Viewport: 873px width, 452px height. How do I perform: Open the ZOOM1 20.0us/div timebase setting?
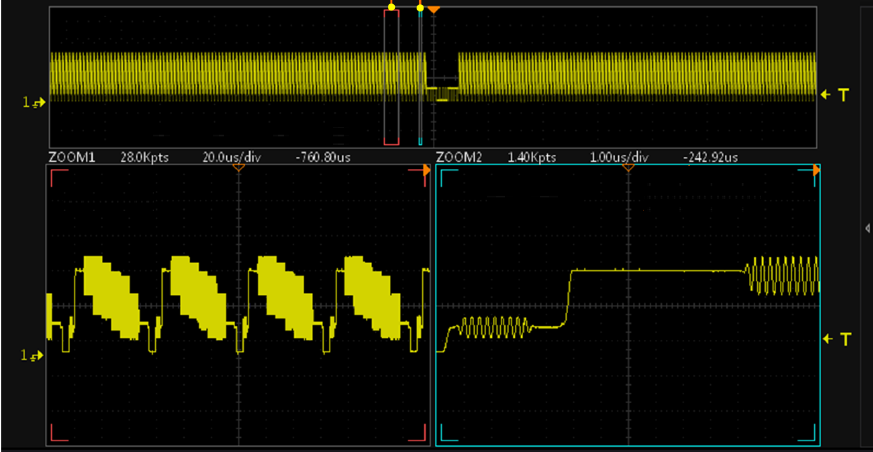pyautogui.click(x=231, y=158)
